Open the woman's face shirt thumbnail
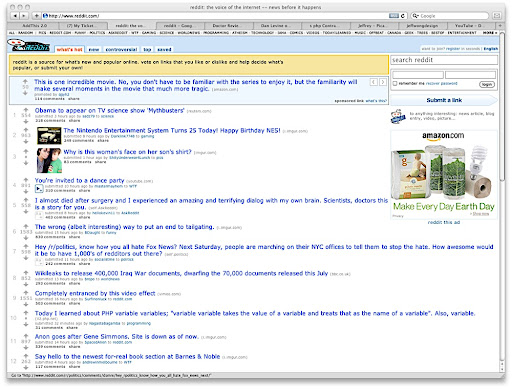Viewport: 512px width, 389px height. click(x=49, y=161)
